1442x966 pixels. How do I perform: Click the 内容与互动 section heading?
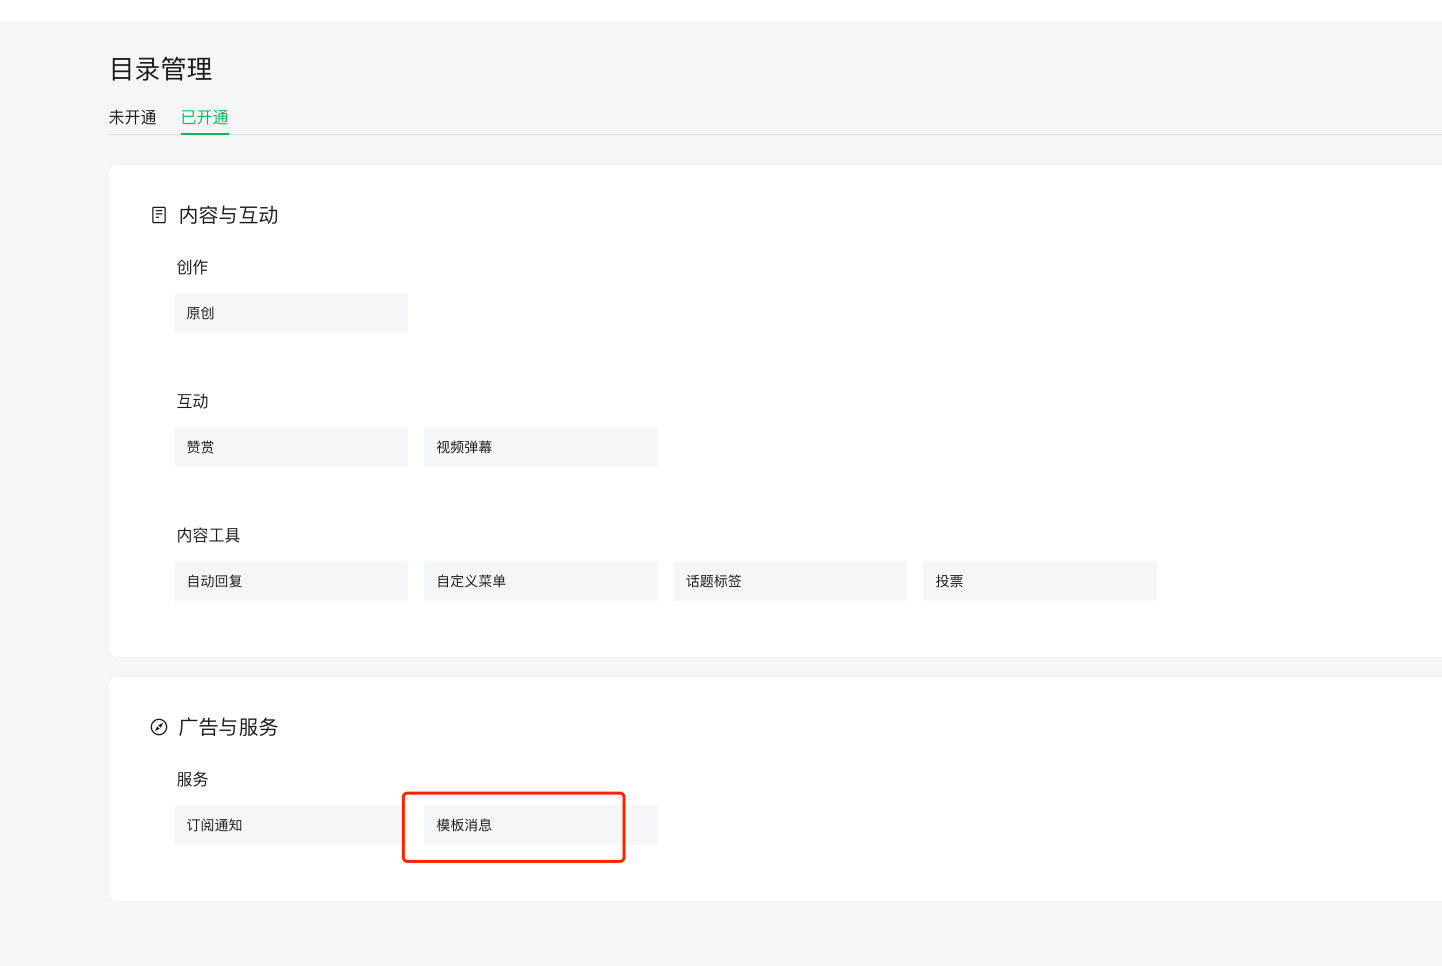click(229, 215)
